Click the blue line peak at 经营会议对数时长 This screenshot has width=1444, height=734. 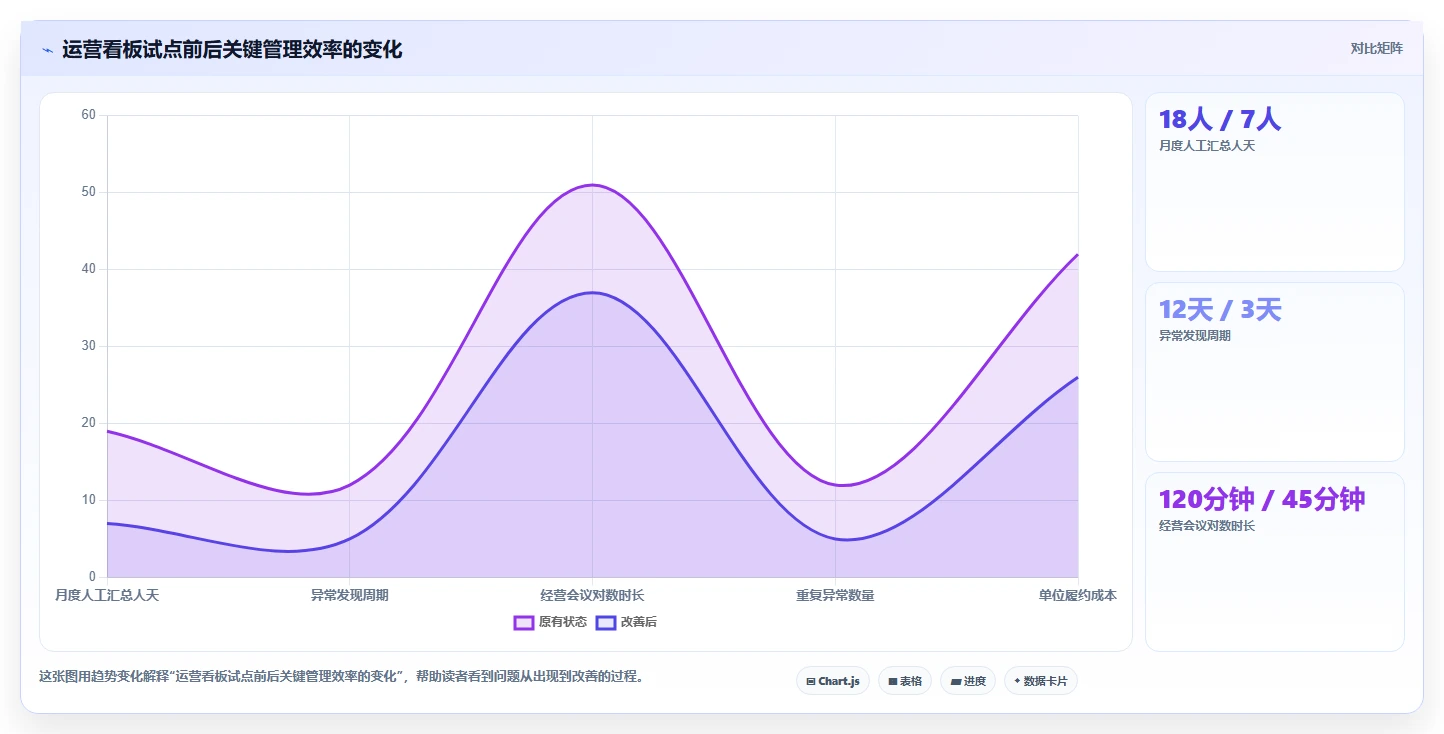point(592,293)
